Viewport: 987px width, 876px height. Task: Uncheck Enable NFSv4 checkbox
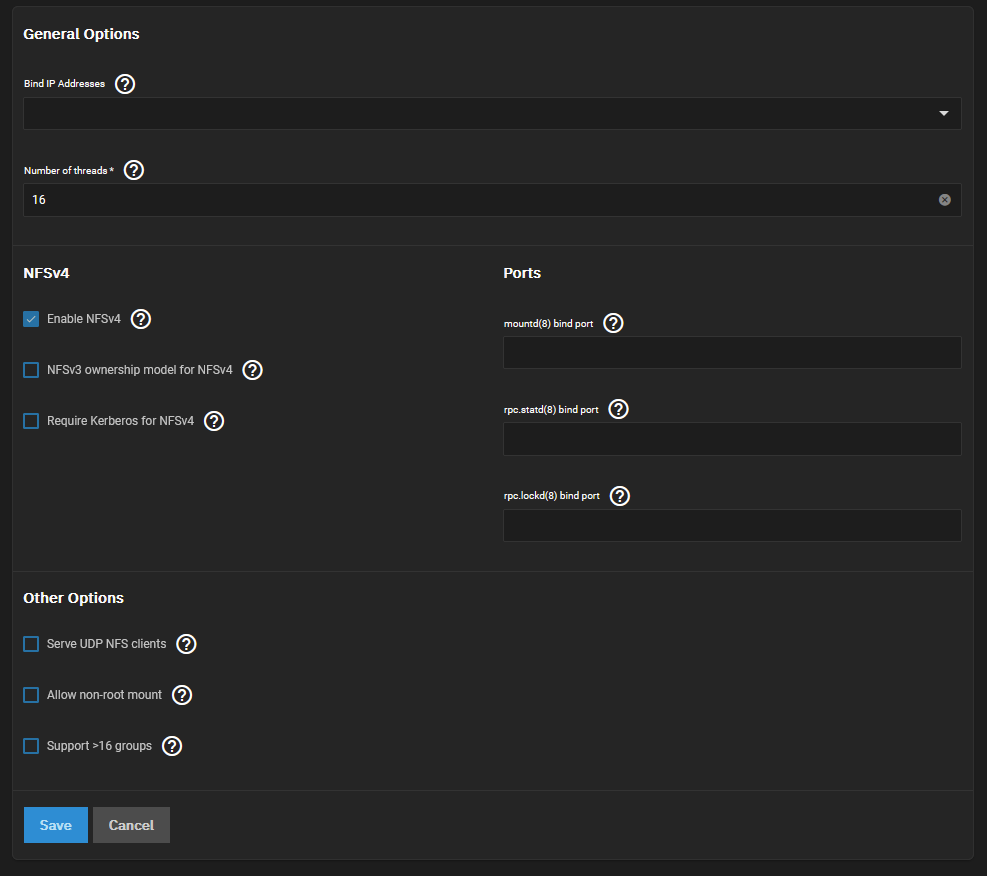tap(31, 319)
